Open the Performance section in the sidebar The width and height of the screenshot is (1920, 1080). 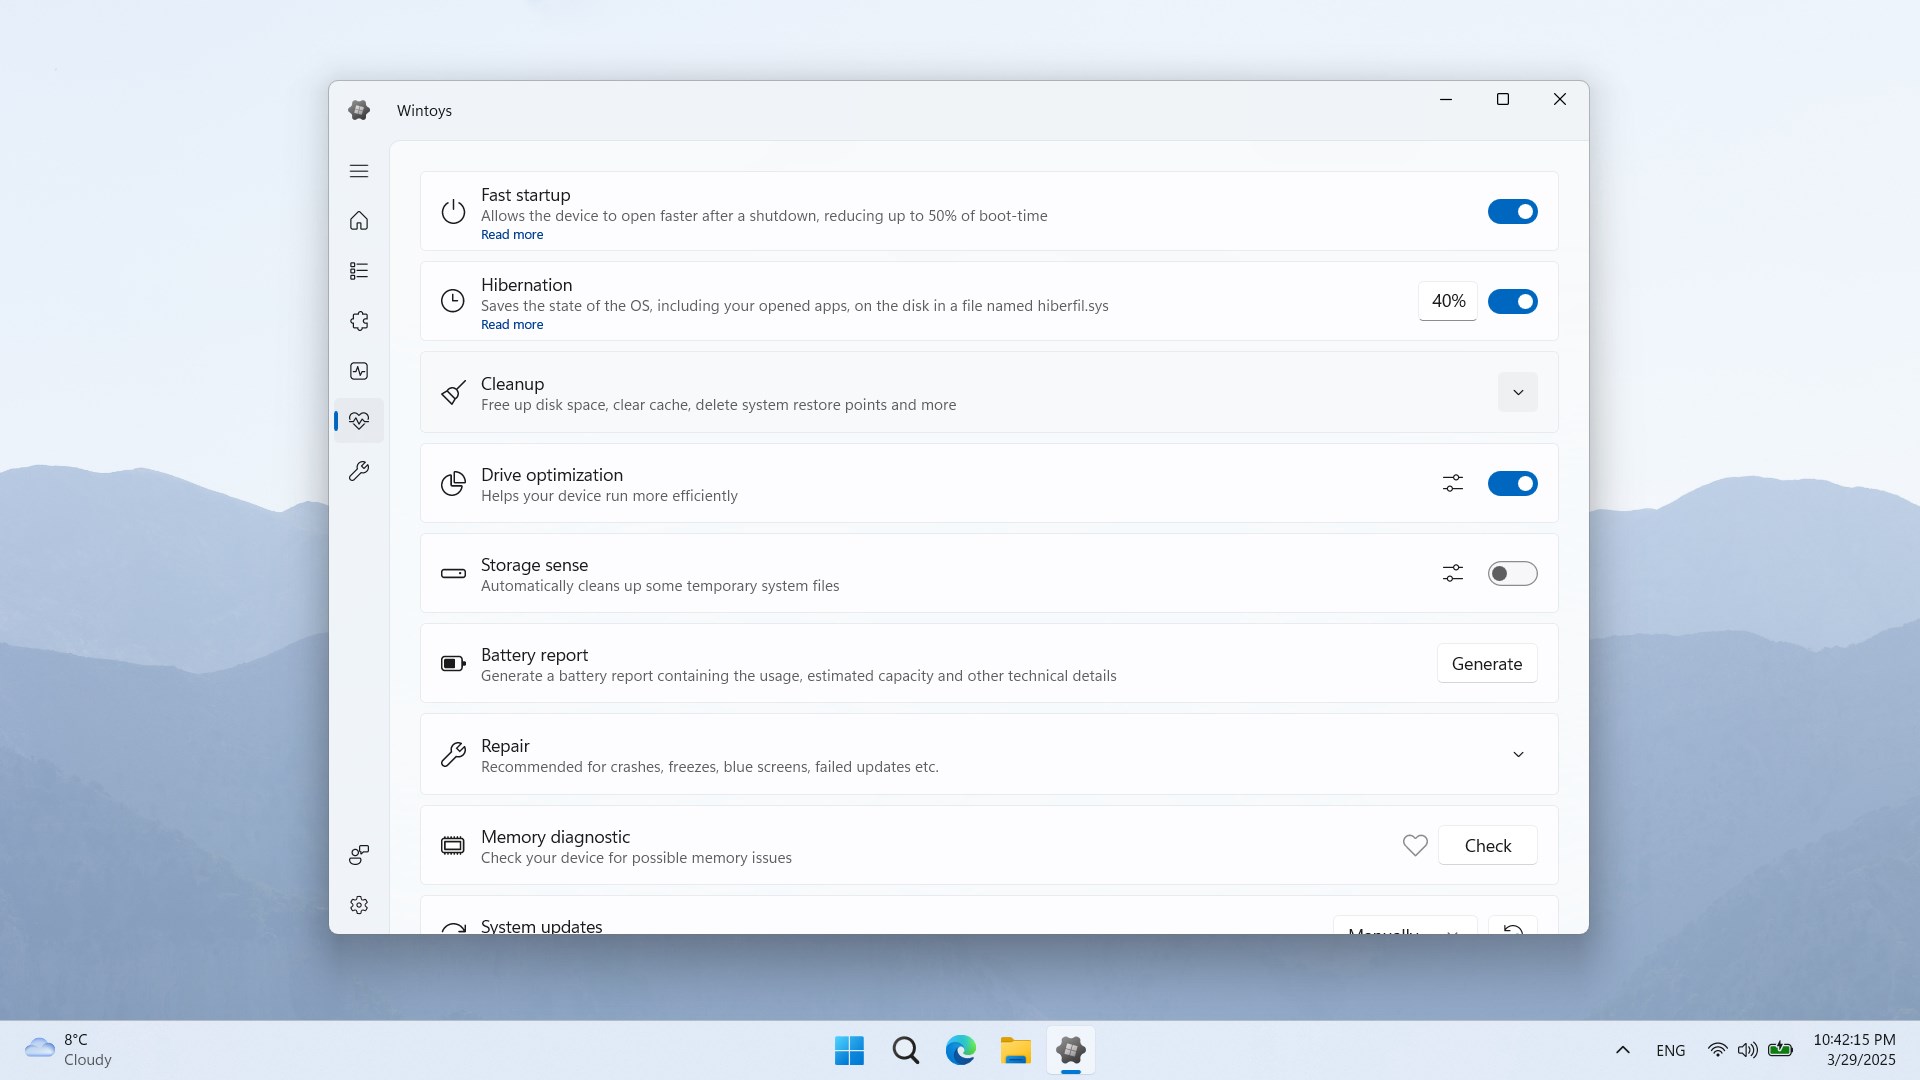coord(359,371)
